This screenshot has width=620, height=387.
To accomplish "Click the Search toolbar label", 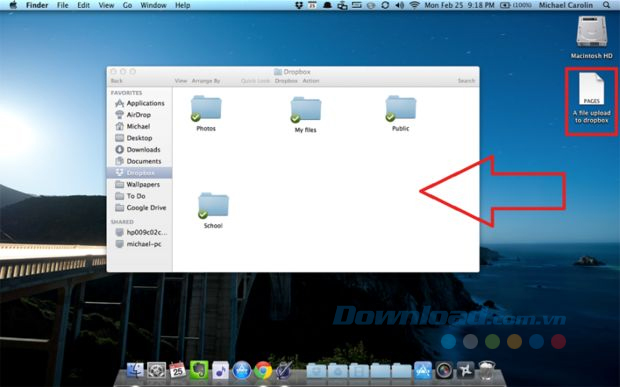I will (x=466, y=81).
